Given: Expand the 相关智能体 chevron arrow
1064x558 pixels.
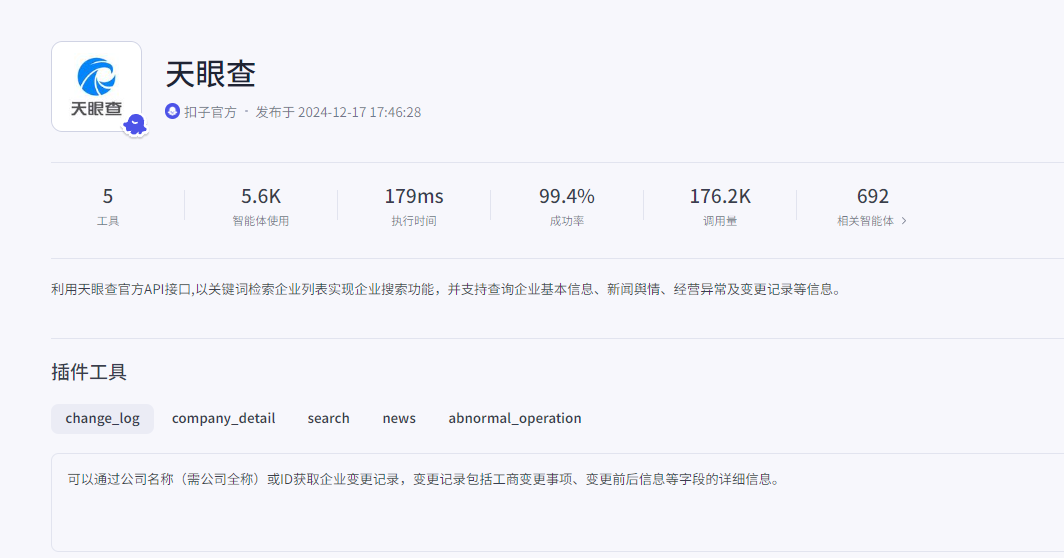Looking at the screenshot, I should point(904,221).
